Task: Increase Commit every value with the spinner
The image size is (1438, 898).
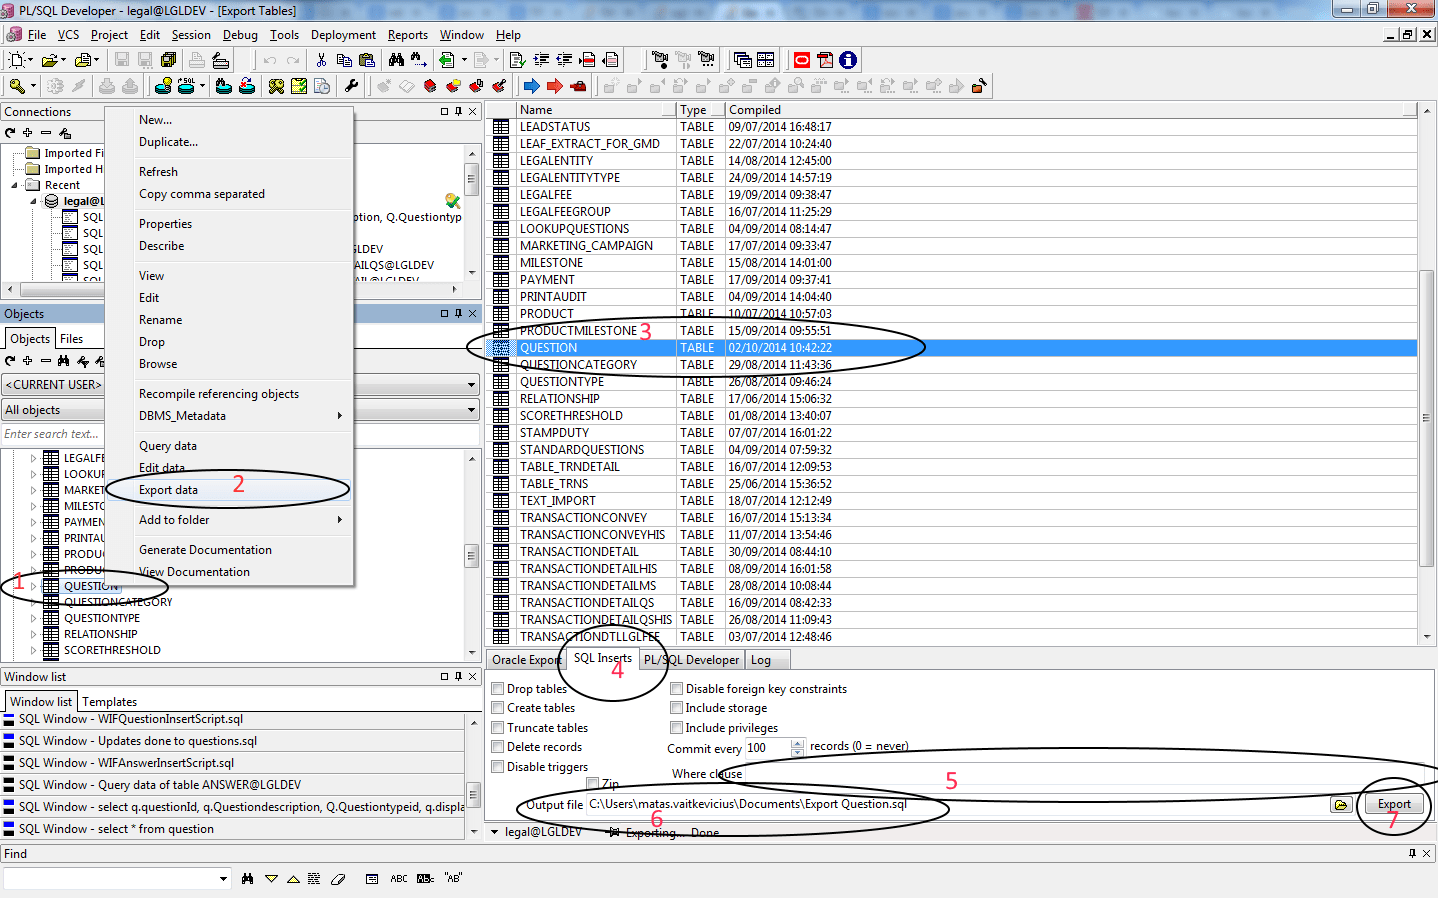Action: point(797,743)
